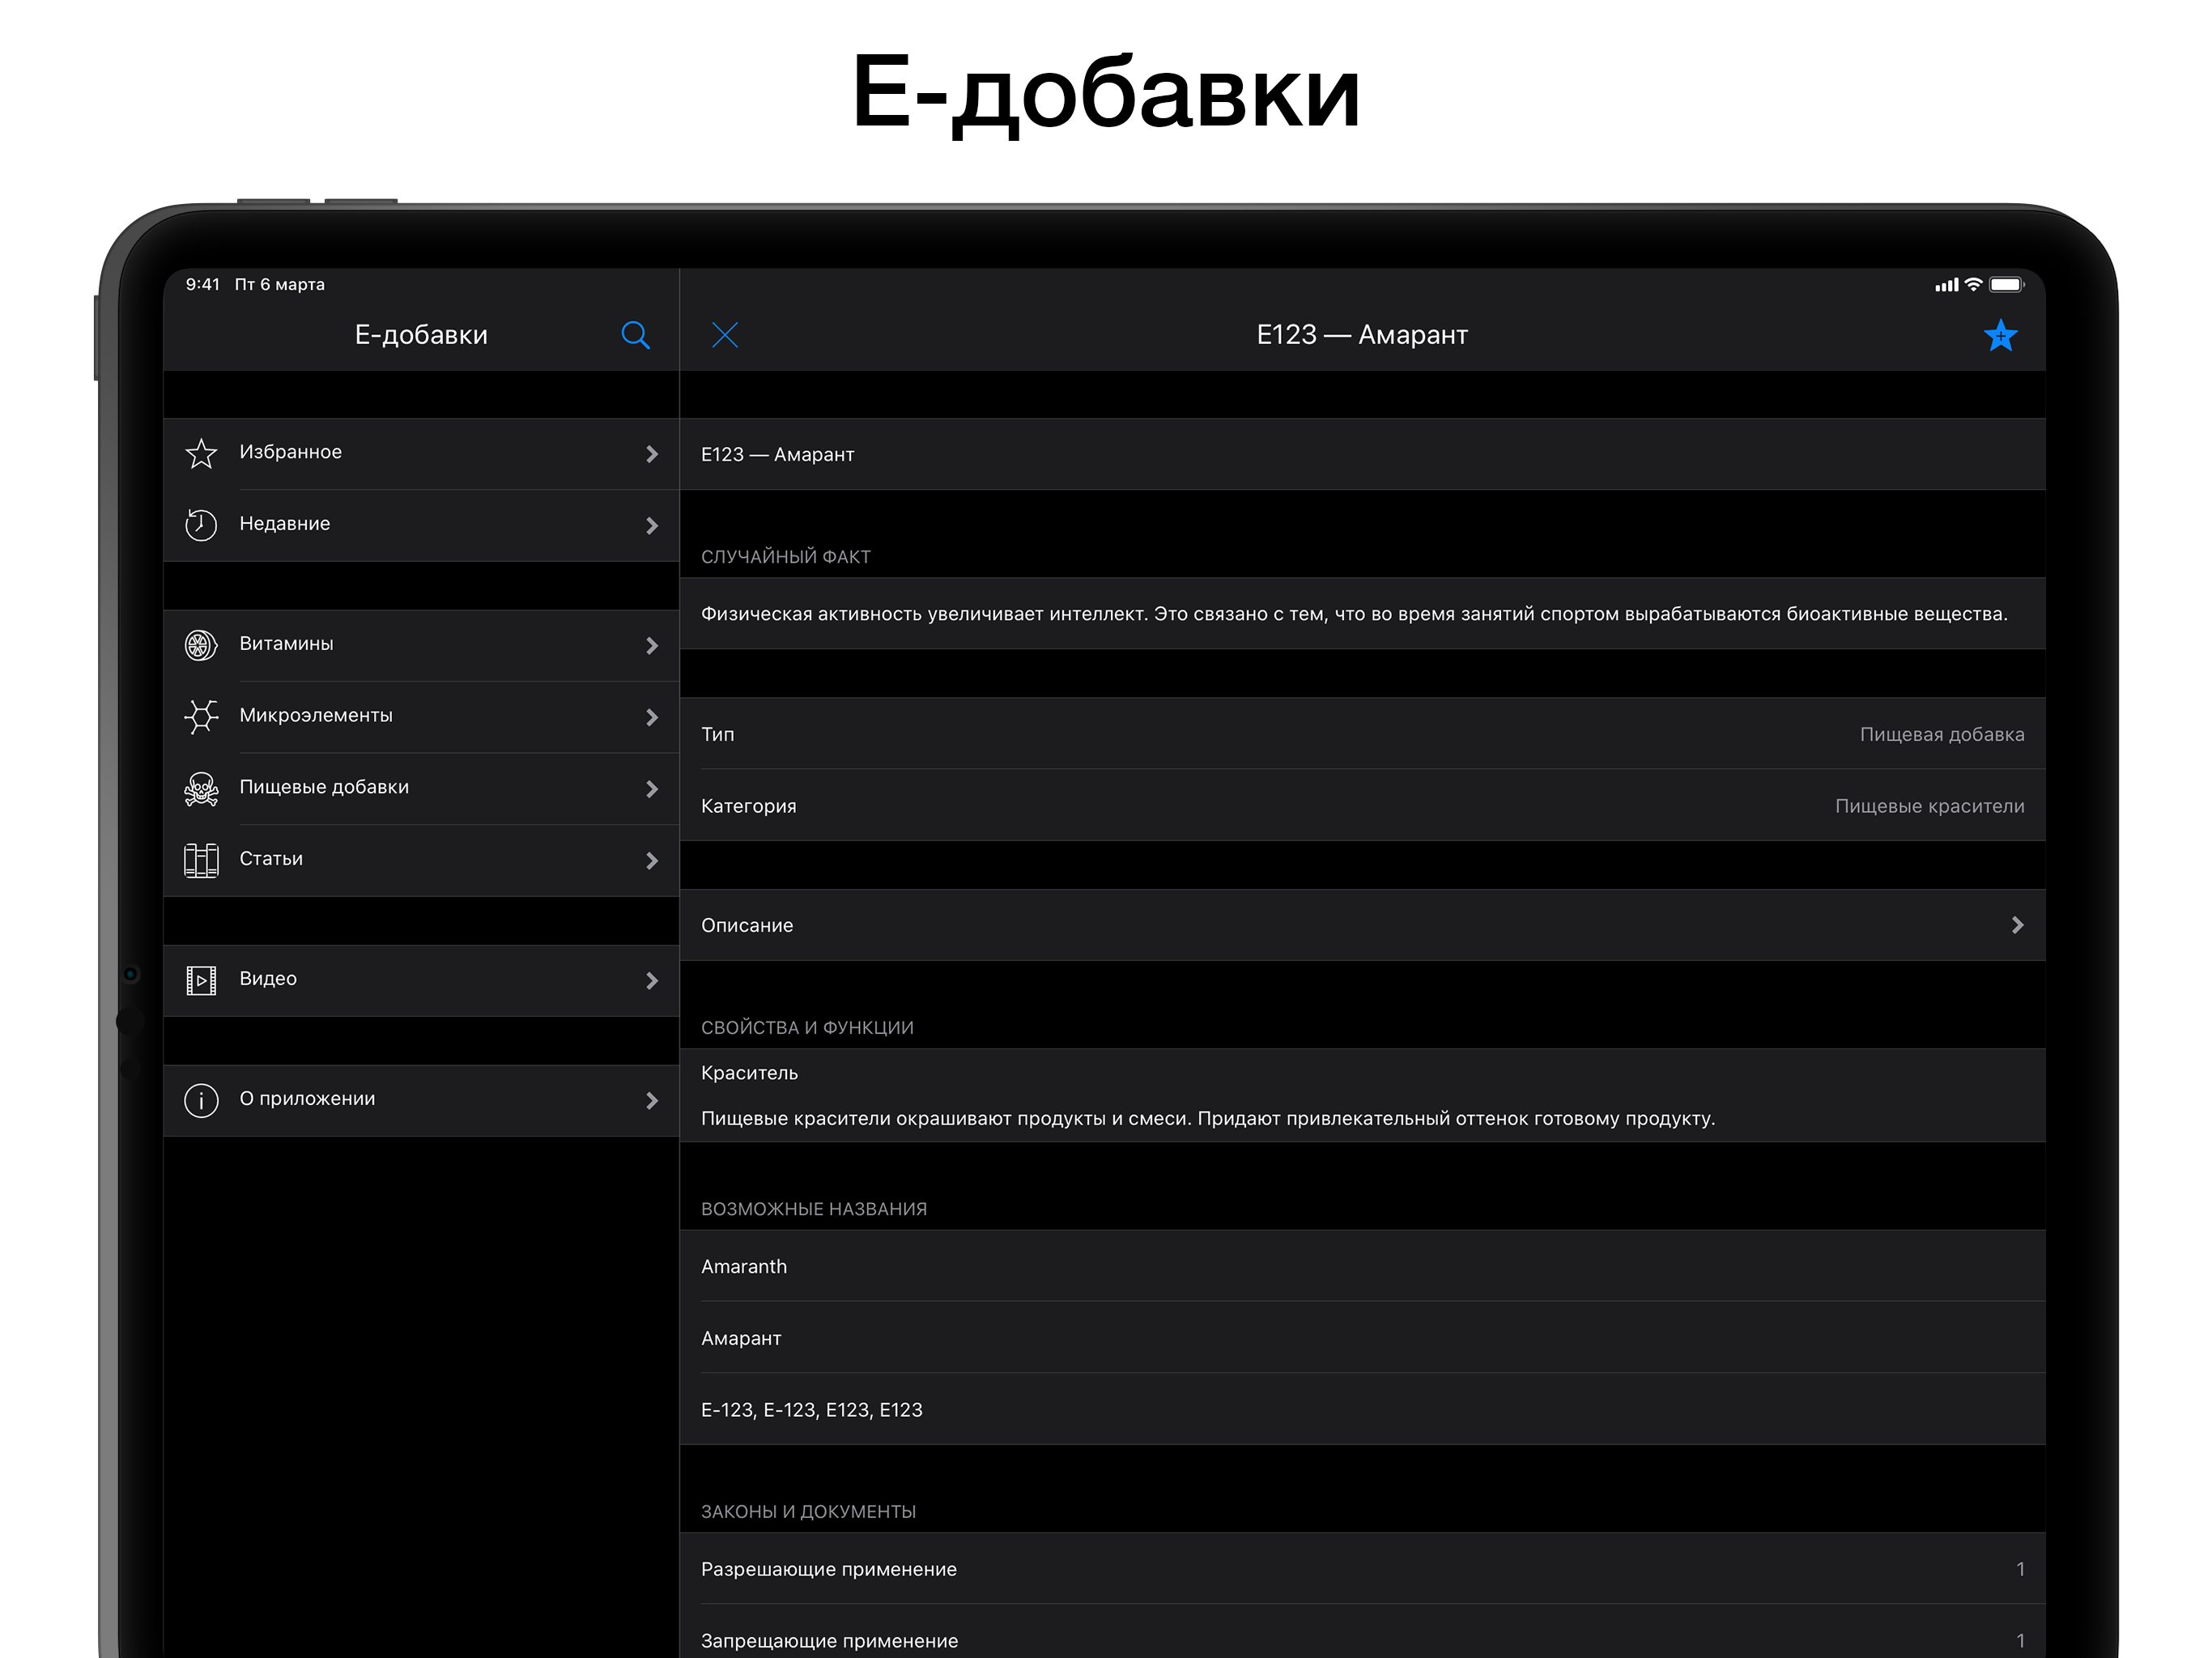The width and height of the screenshot is (2212, 1658).
Task: Click the cellular signal bars icon
Action: pos(1946,285)
